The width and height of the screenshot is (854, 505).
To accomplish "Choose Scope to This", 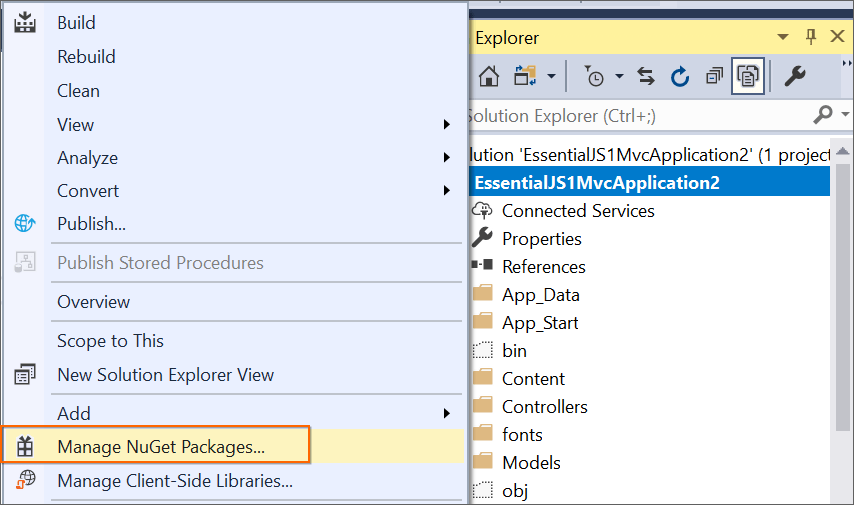I will (x=234, y=341).
